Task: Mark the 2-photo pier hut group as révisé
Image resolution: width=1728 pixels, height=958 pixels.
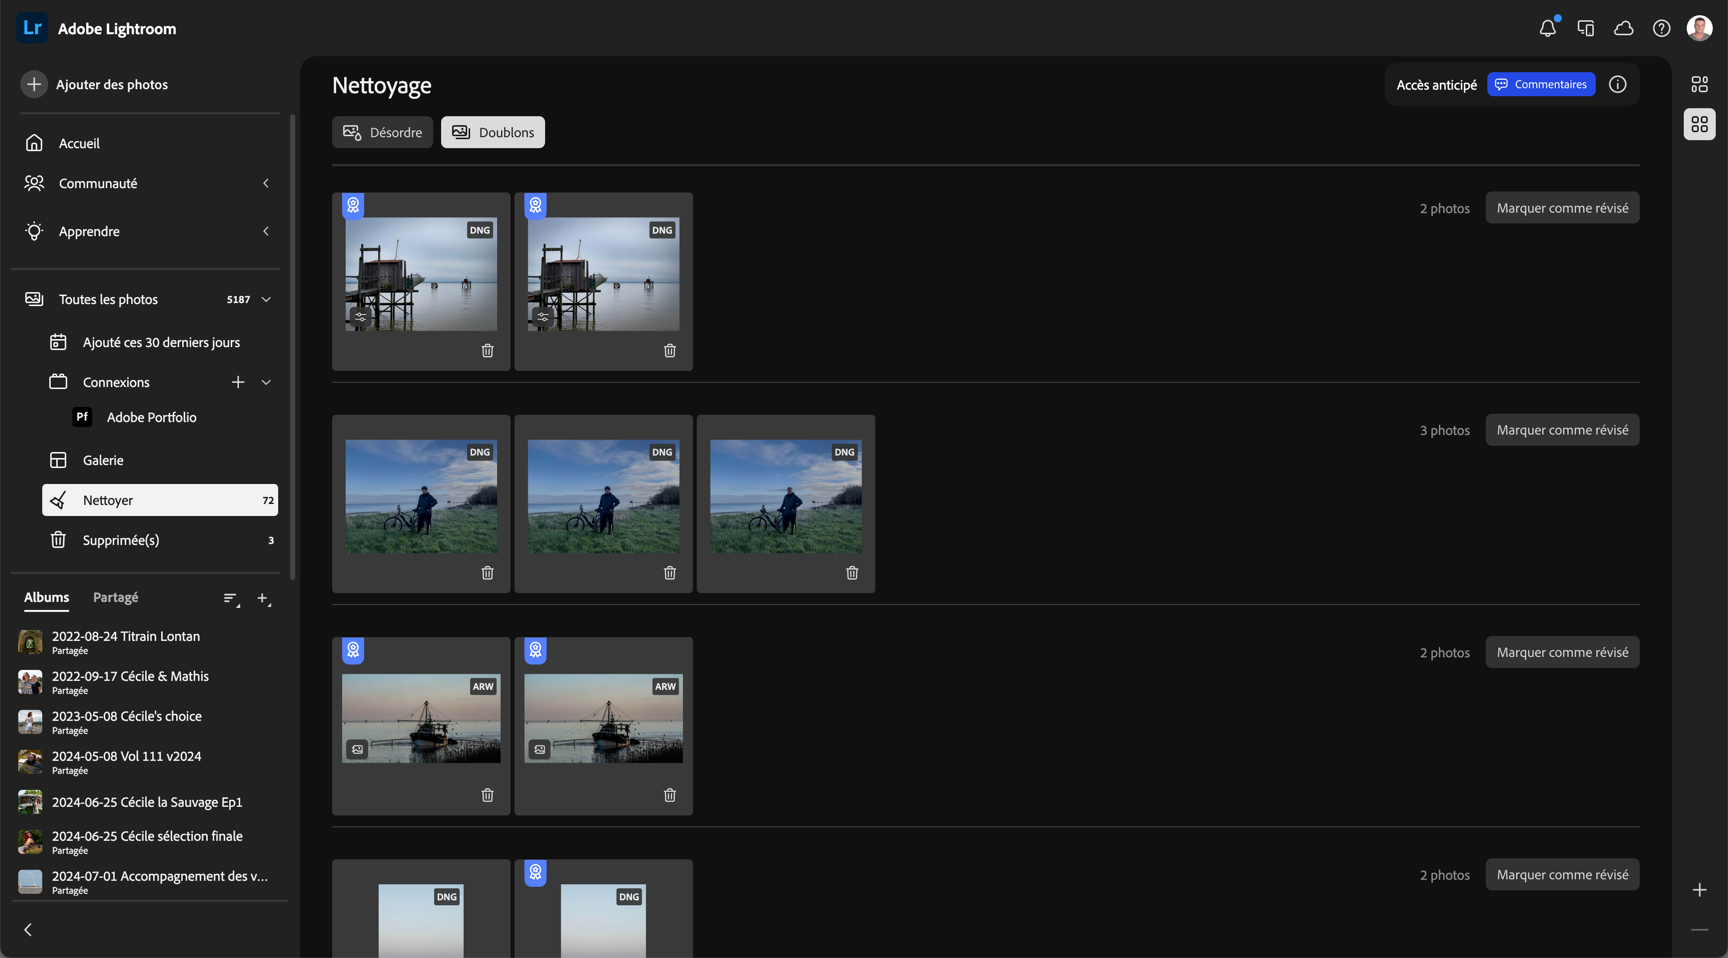Action: 1562,208
